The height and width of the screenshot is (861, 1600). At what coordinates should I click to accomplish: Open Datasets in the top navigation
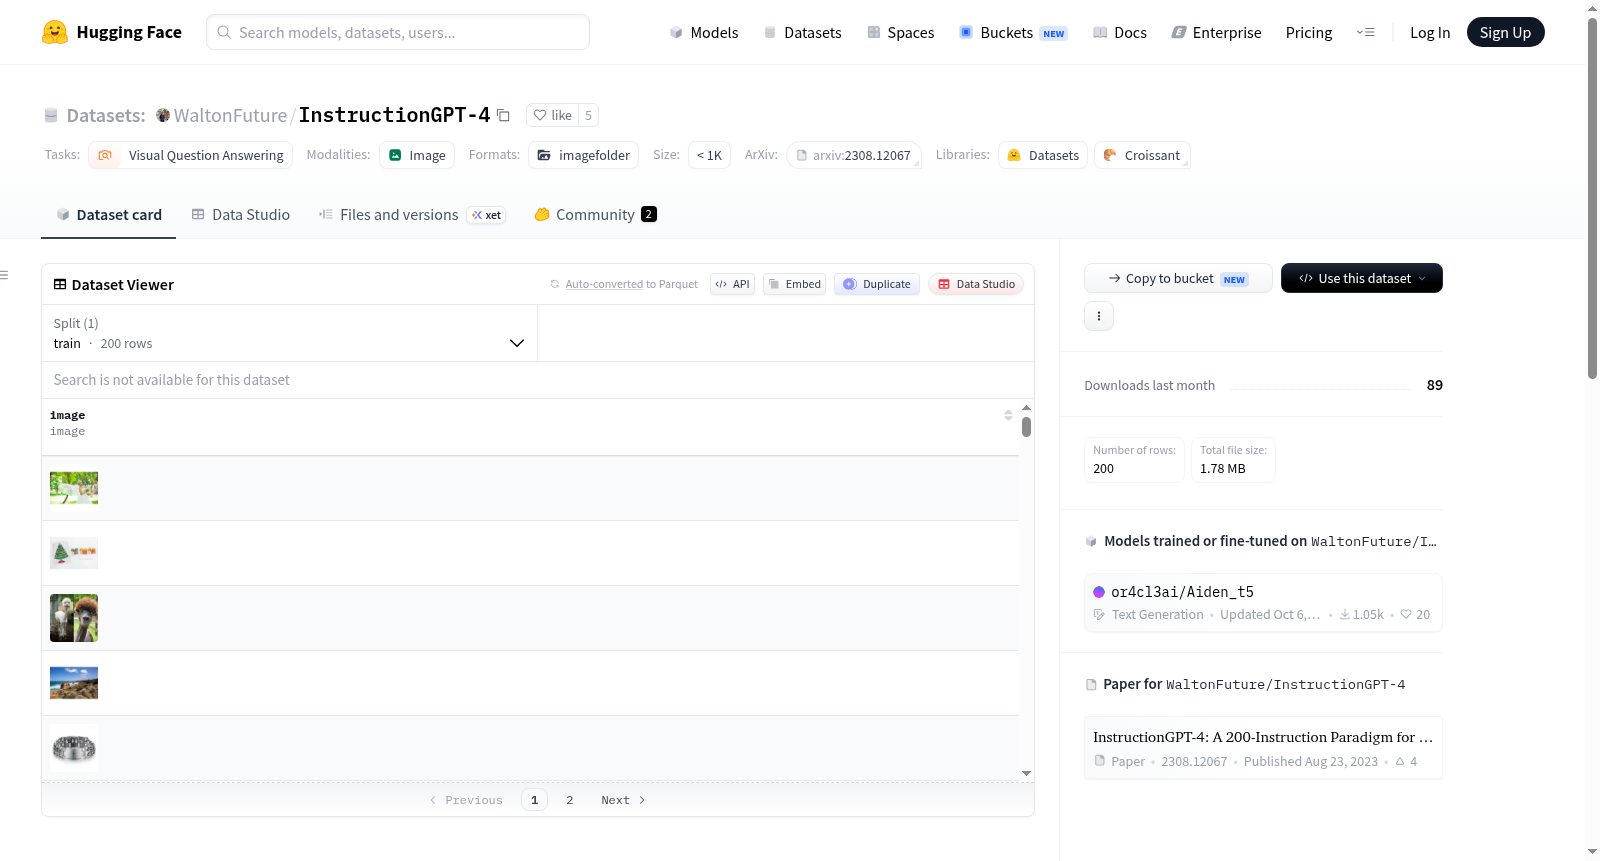point(803,32)
